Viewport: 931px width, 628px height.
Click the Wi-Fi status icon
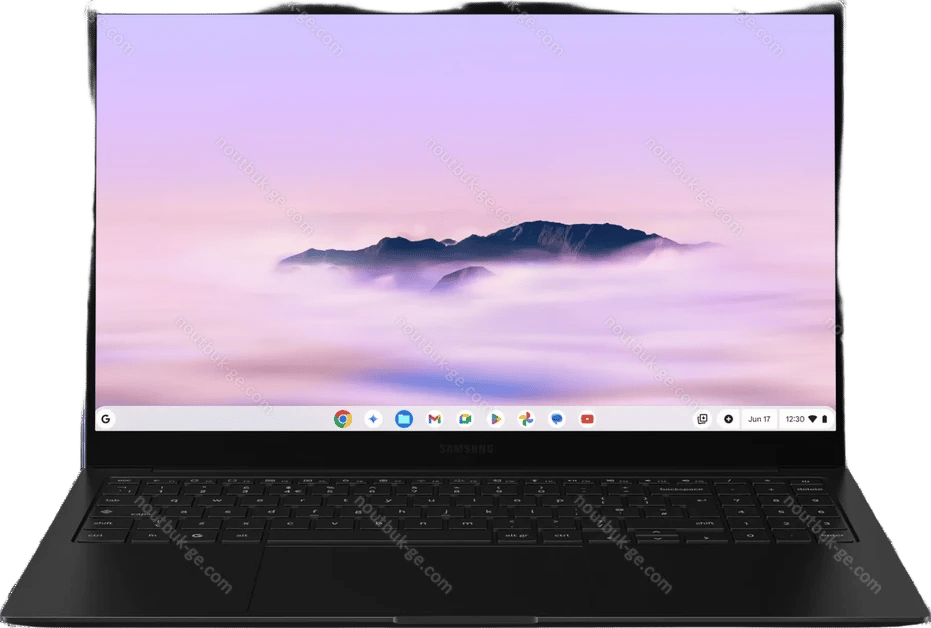813,419
